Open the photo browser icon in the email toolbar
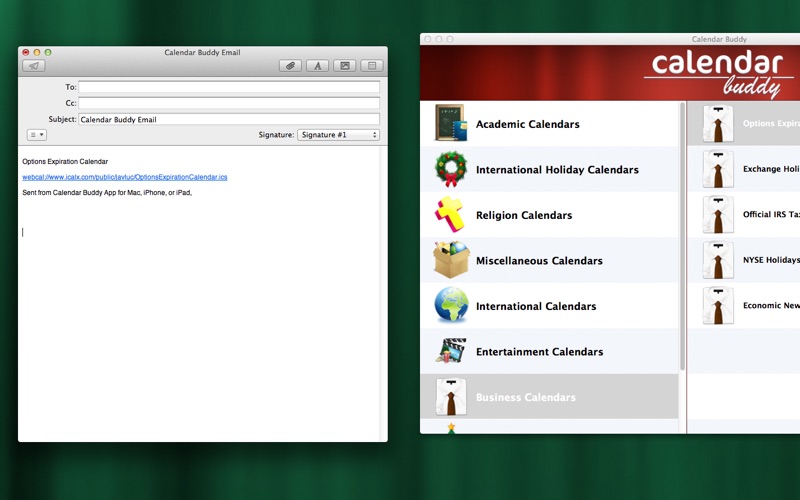This screenshot has height=500, width=800. pyautogui.click(x=345, y=66)
